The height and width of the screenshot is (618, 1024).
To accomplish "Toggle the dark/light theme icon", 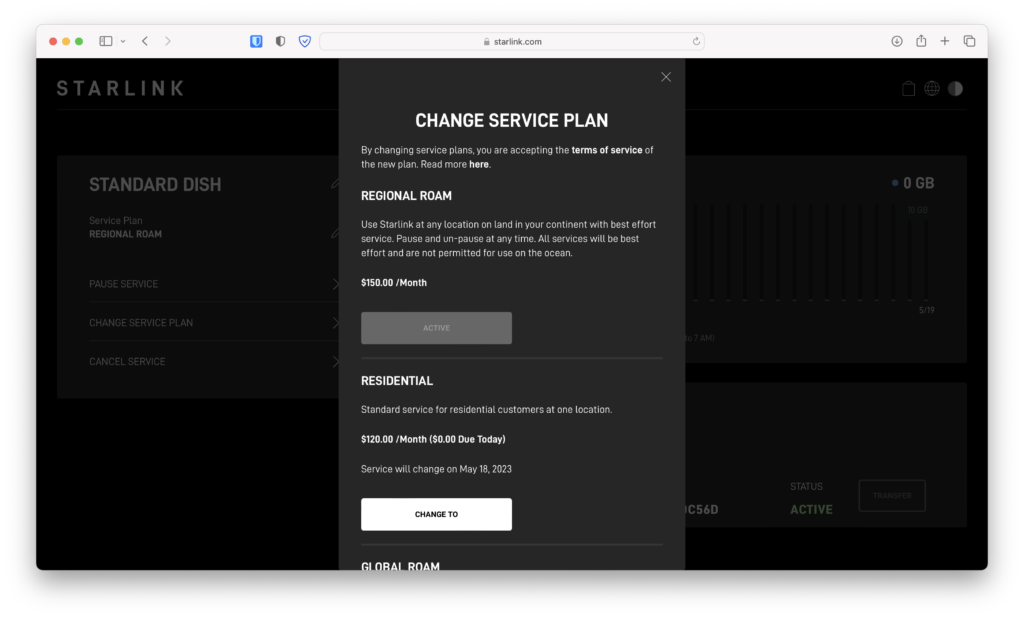I will 955,88.
